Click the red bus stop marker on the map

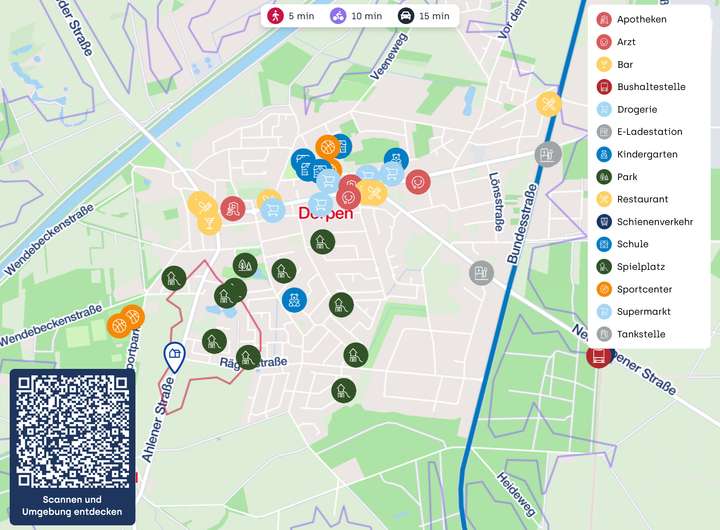pyautogui.click(x=598, y=355)
